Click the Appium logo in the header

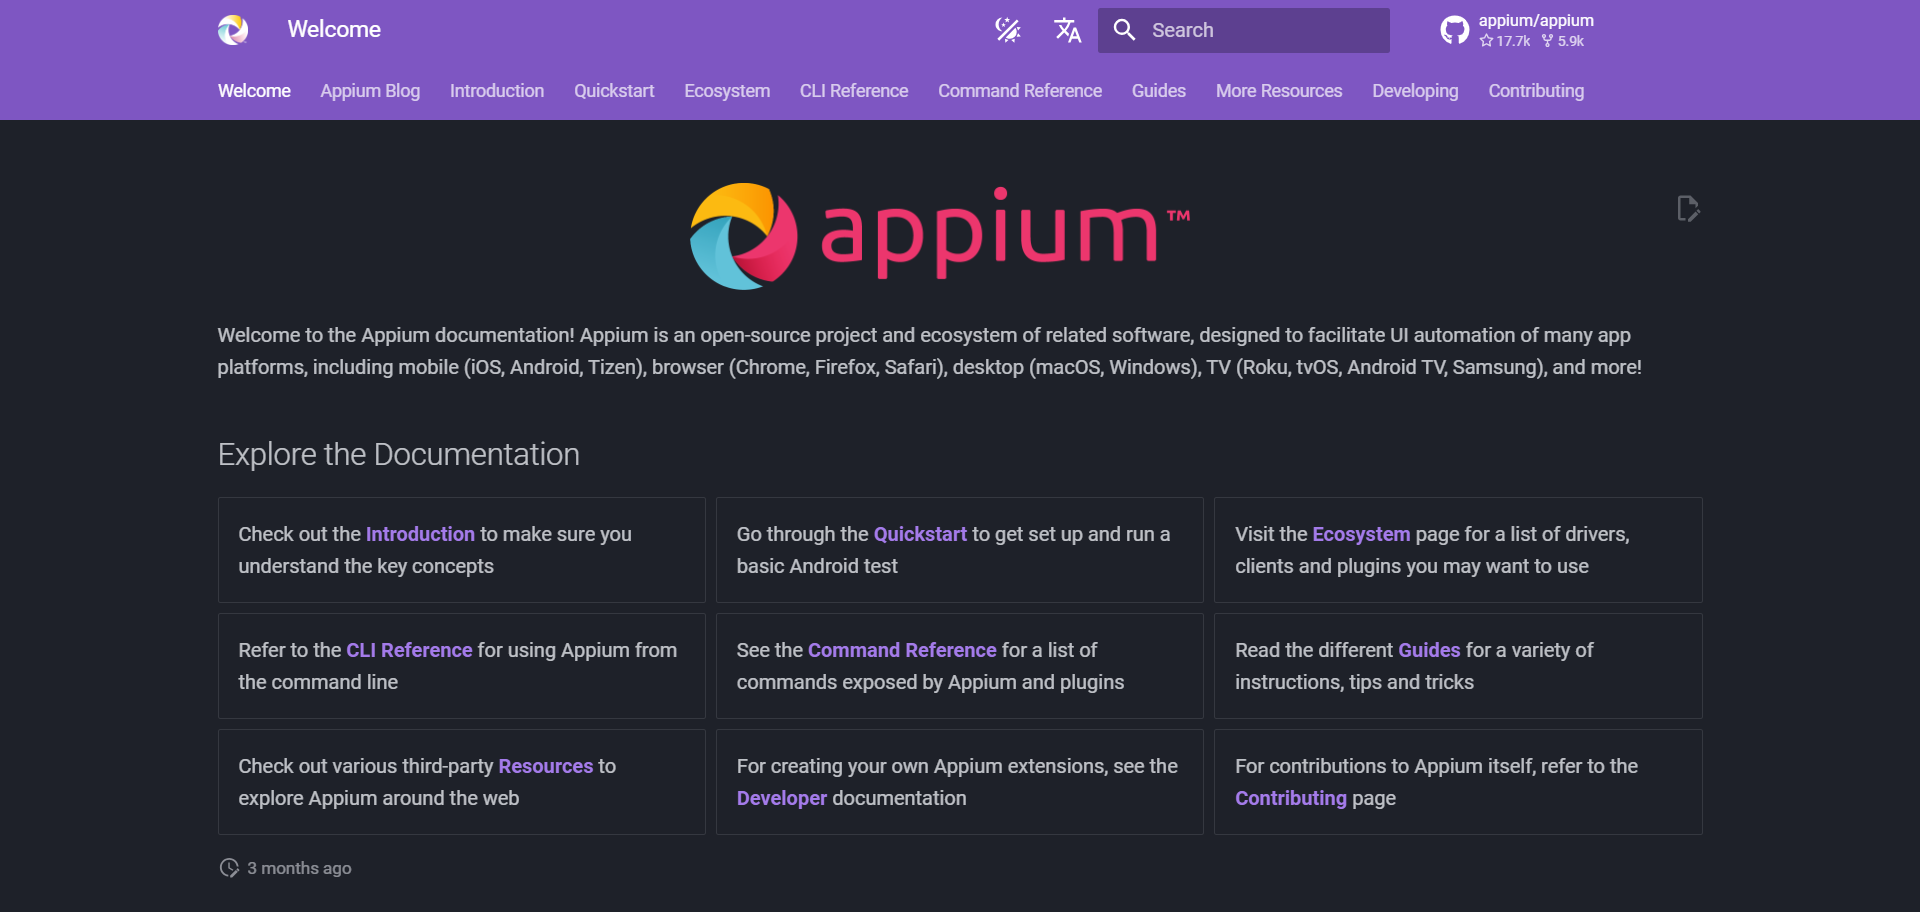coord(233,30)
